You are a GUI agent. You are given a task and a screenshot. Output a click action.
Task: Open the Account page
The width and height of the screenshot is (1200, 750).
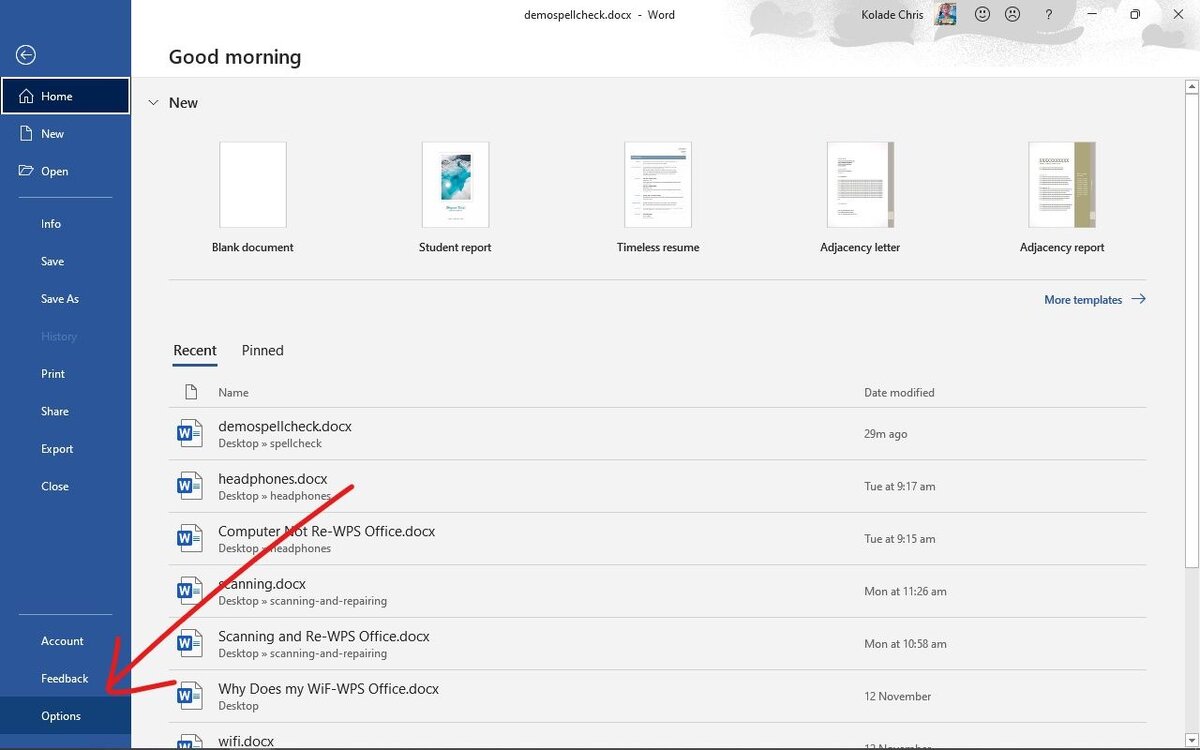[x=65, y=641]
